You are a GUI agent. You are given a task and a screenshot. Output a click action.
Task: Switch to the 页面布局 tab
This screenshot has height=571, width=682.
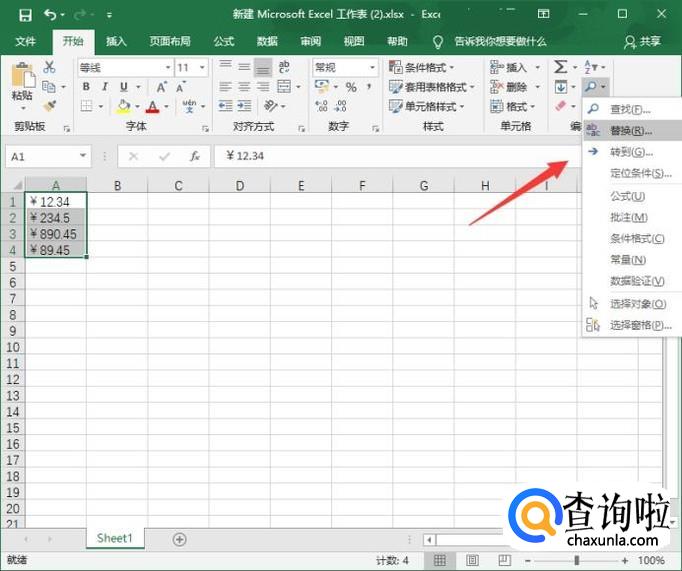170,41
